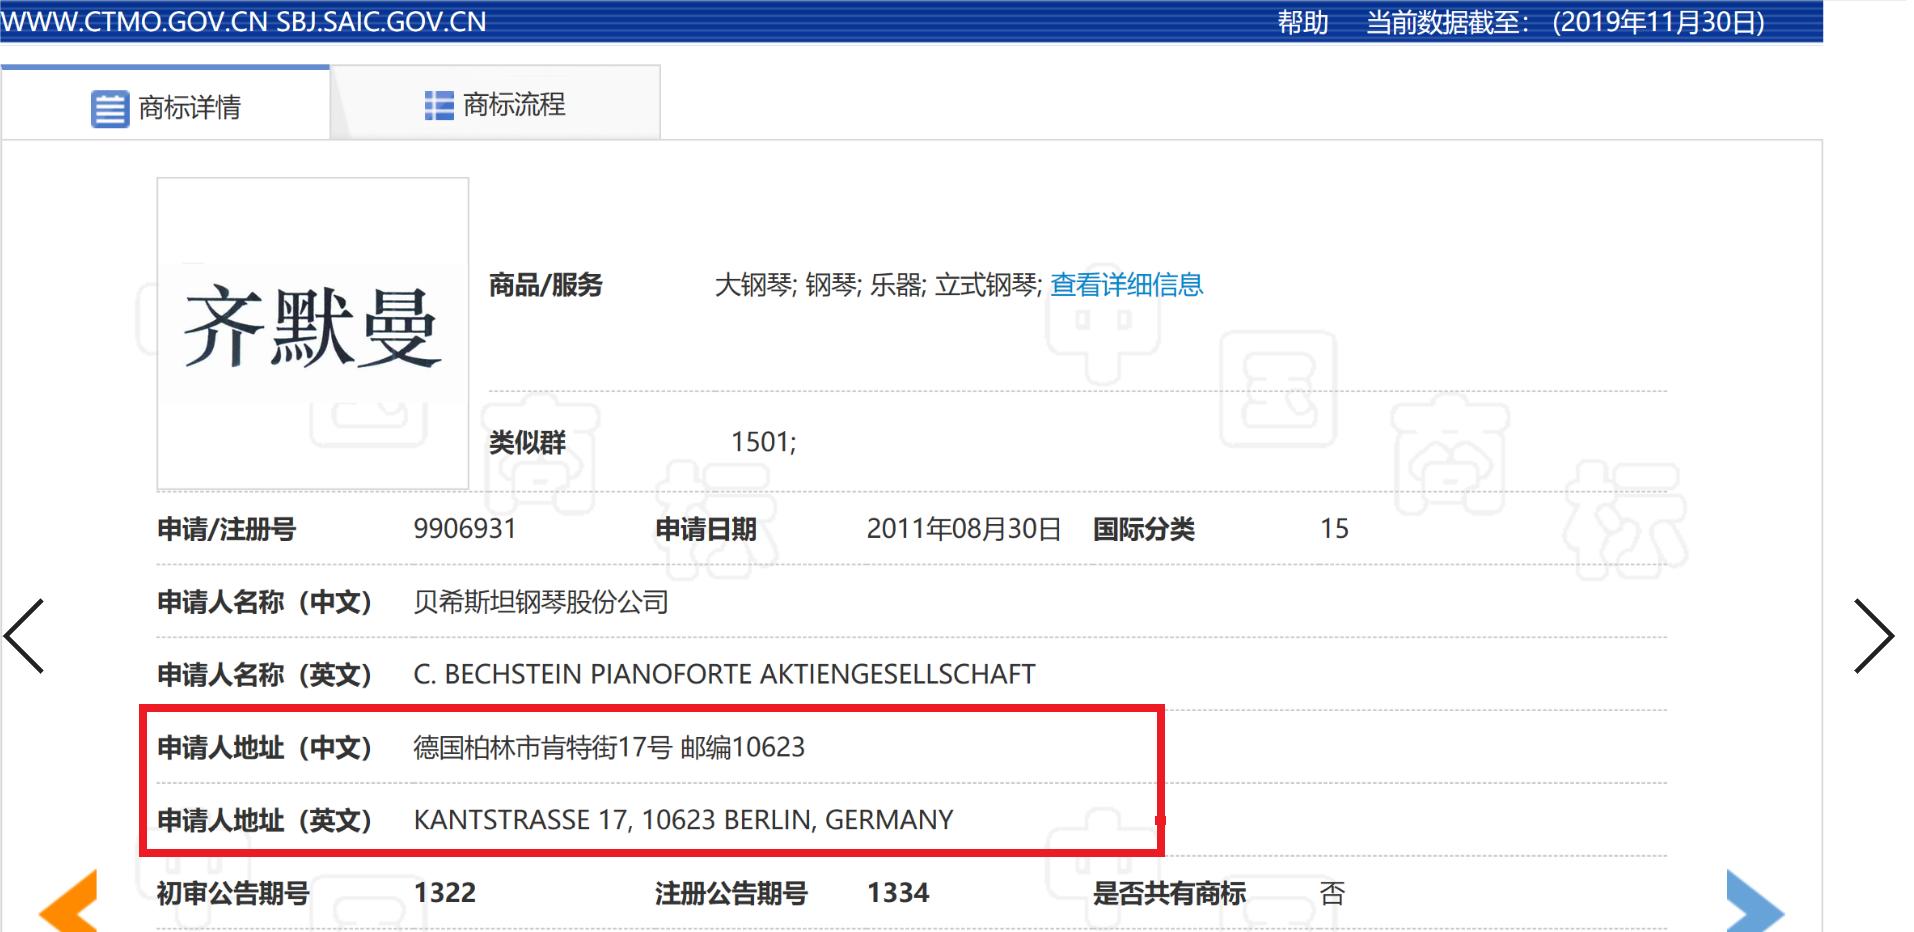
Task: Switch to the 商标流程 tab
Action: [x=495, y=104]
